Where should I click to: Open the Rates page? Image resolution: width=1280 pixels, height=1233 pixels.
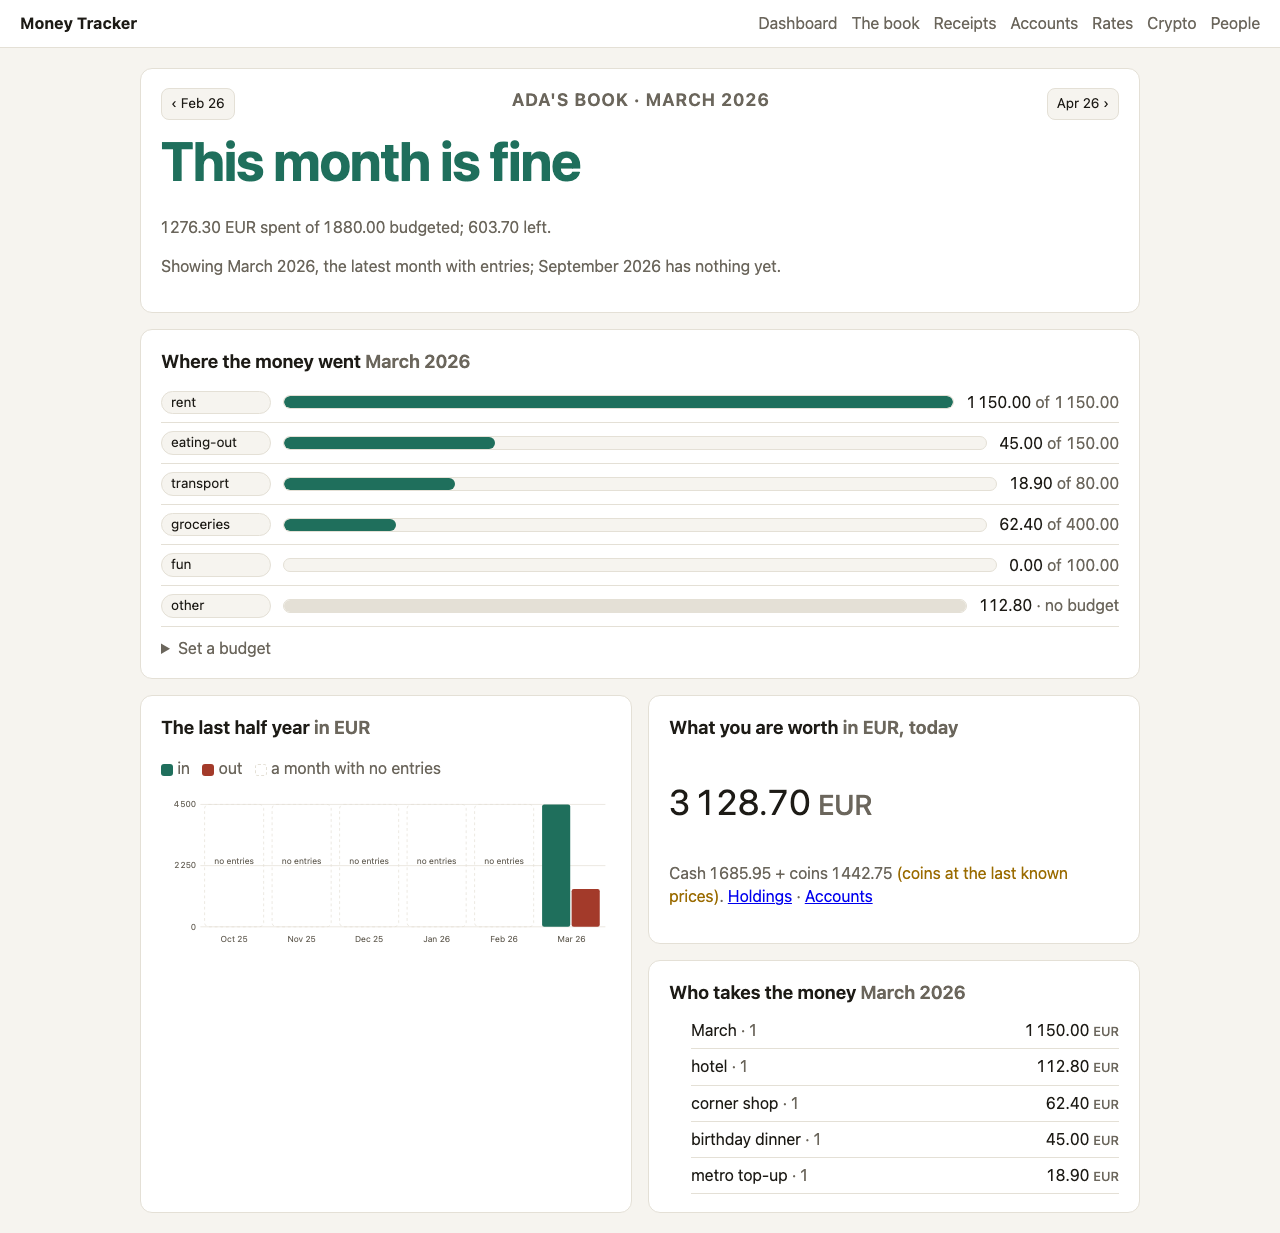1112,23
